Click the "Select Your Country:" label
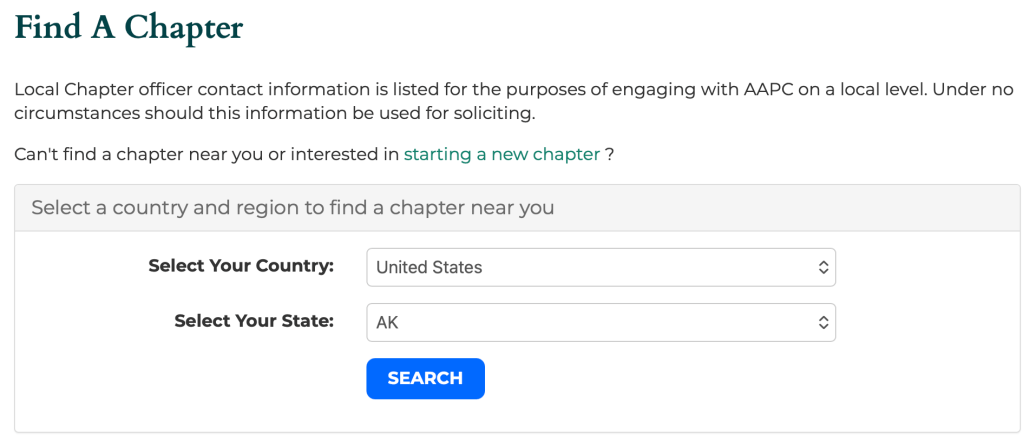 [241, 266]
